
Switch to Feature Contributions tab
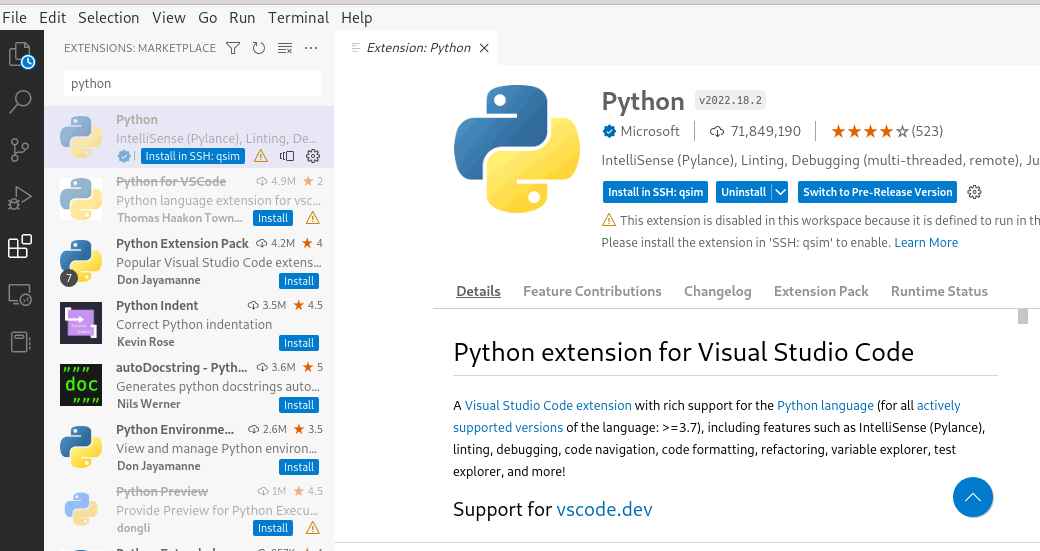(592, 291)
